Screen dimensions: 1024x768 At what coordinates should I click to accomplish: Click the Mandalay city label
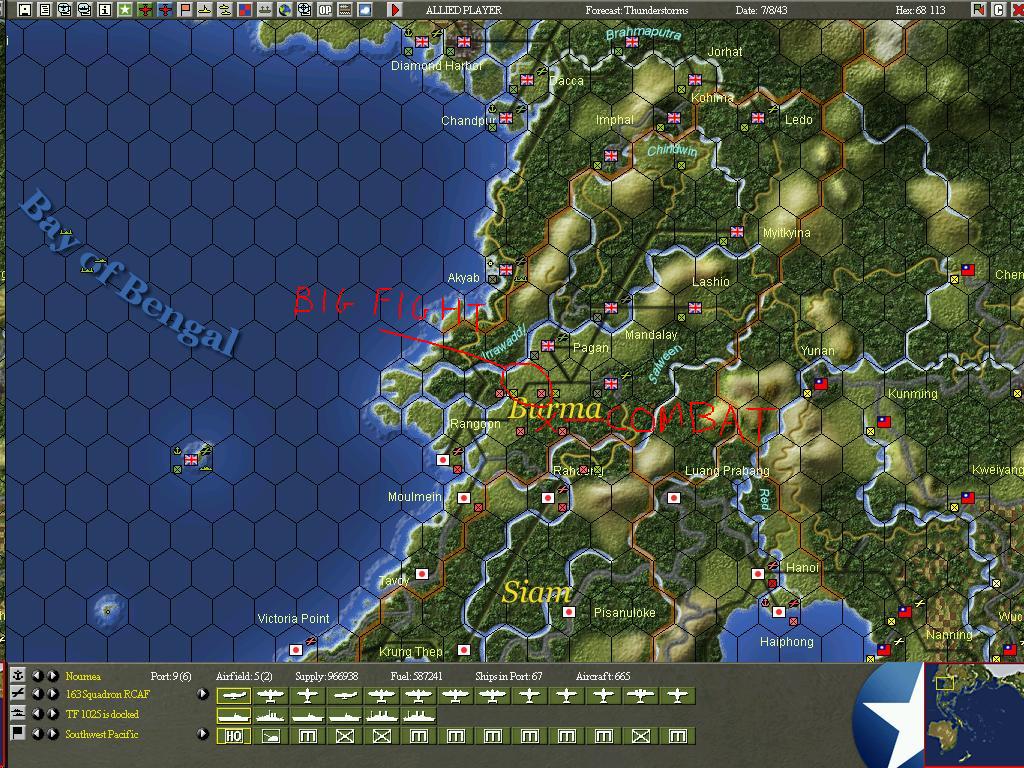click(651, 335)
